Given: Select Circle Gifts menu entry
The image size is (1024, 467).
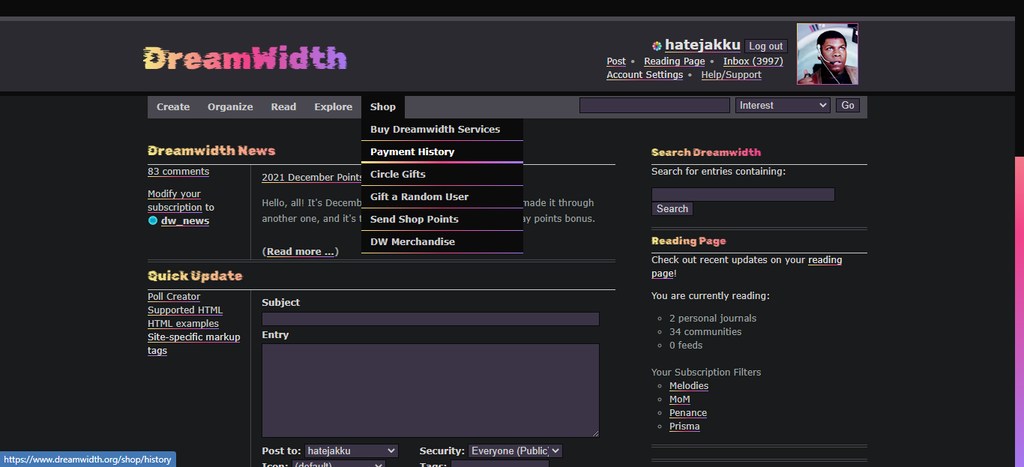Looking at the screenshot, I should tap(442, 174).
